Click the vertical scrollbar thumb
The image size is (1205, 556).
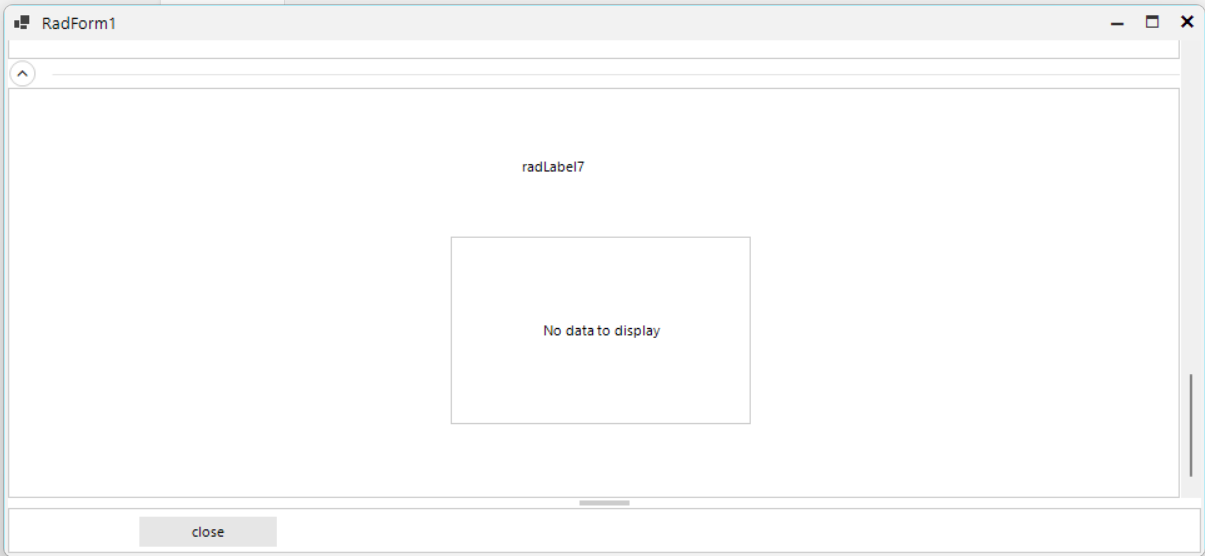pos(1190,425)
